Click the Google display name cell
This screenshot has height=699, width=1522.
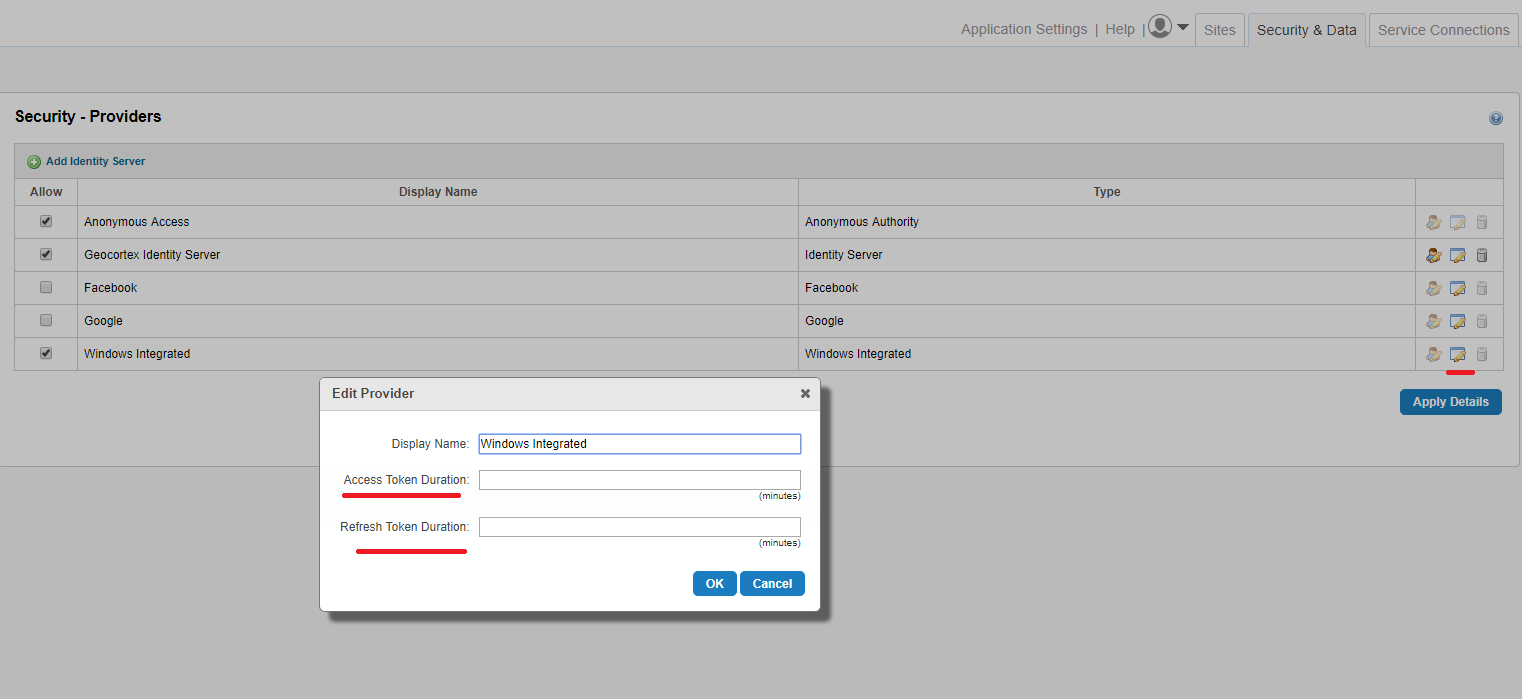(x=438, y=321)
